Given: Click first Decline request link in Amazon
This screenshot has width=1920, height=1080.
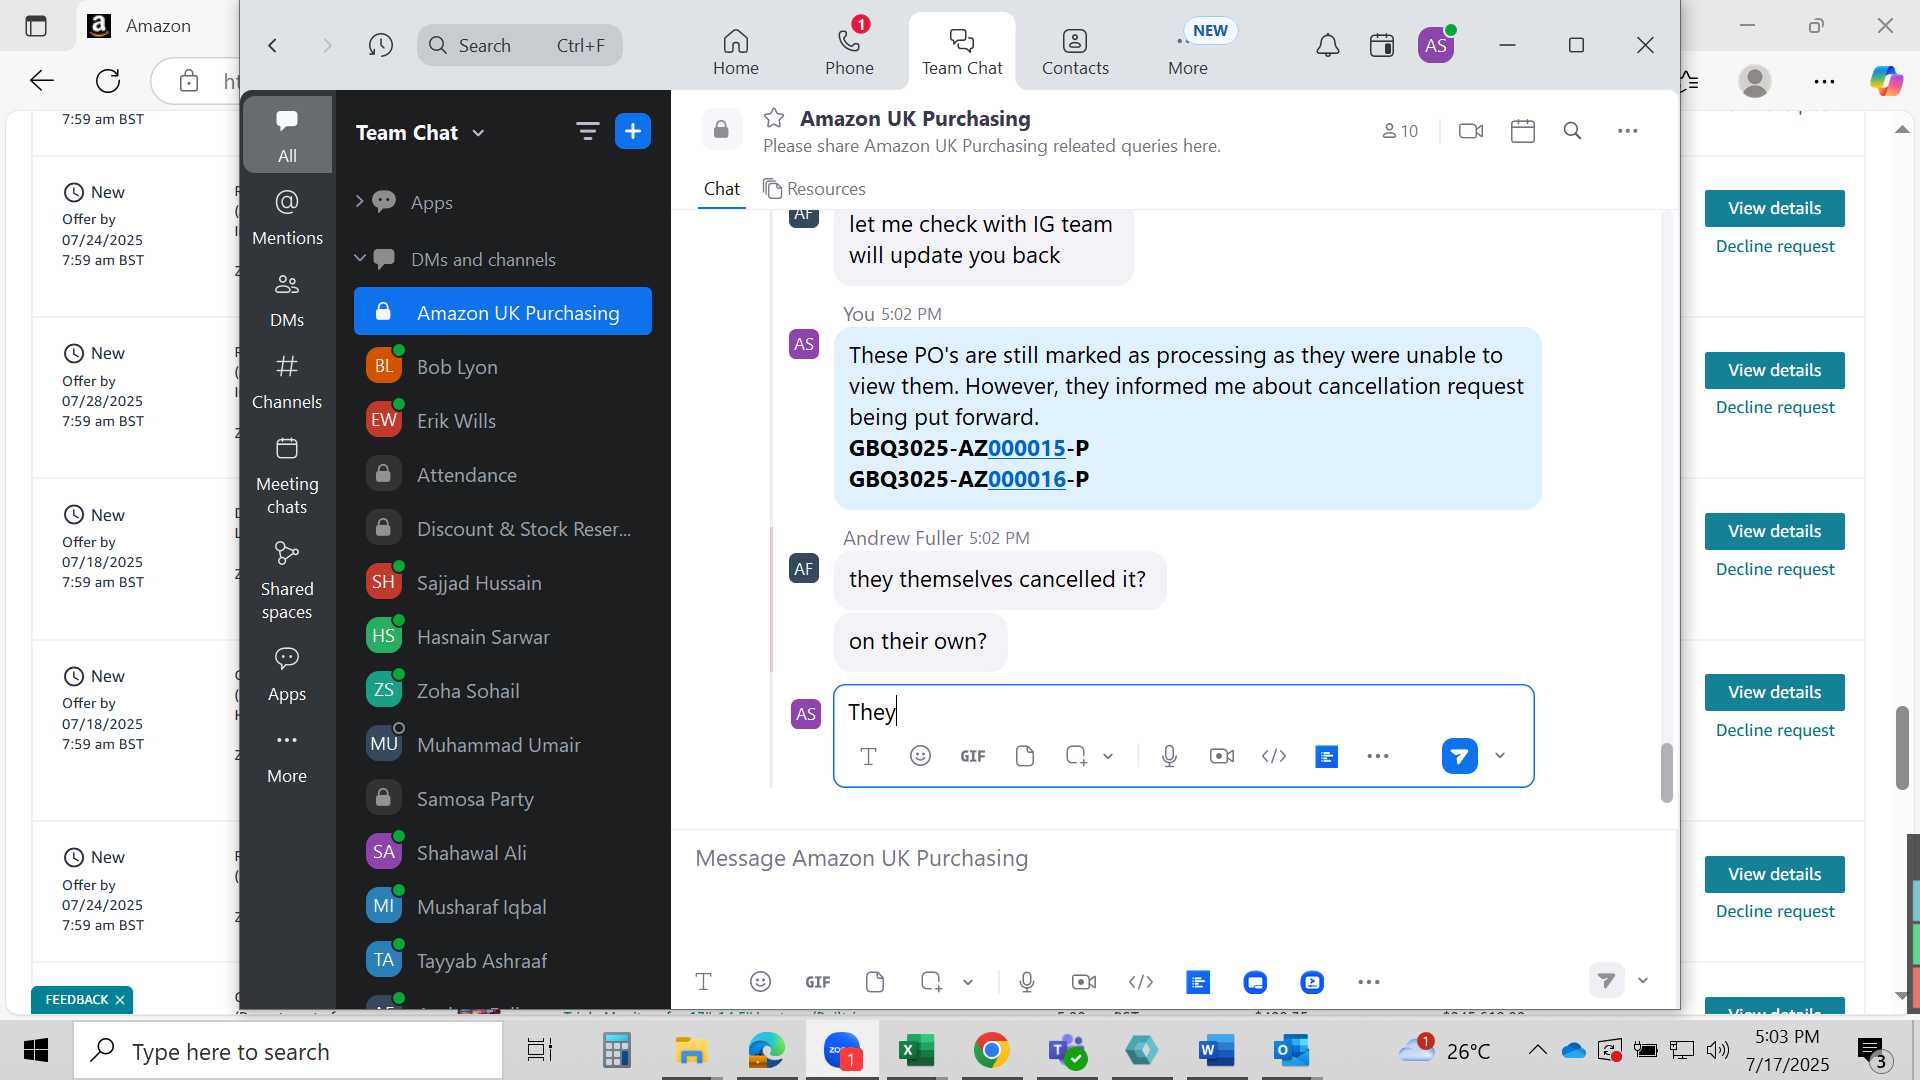Looking at the screenshot, I should [x=1774, y=246].
